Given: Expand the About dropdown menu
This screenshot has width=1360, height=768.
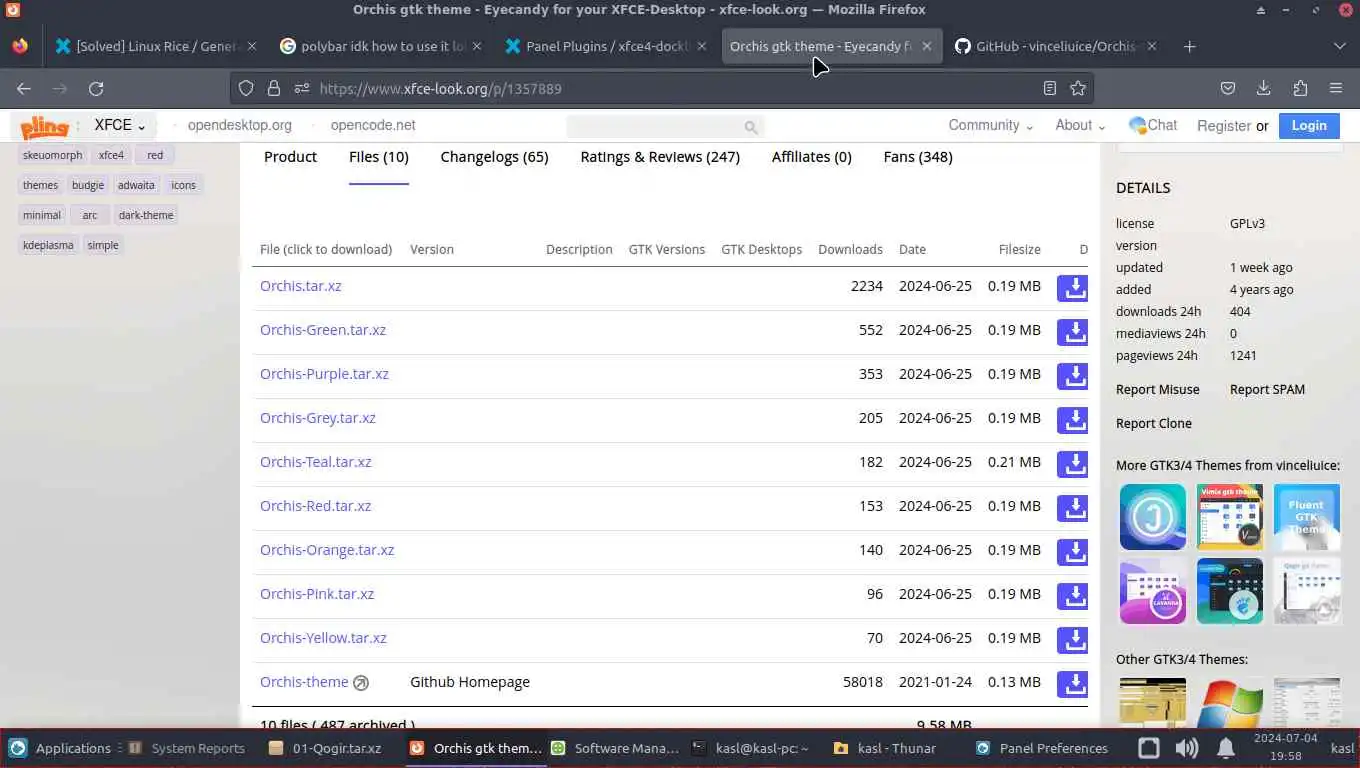Looking at the screenshot, I should pos(1080,125).
